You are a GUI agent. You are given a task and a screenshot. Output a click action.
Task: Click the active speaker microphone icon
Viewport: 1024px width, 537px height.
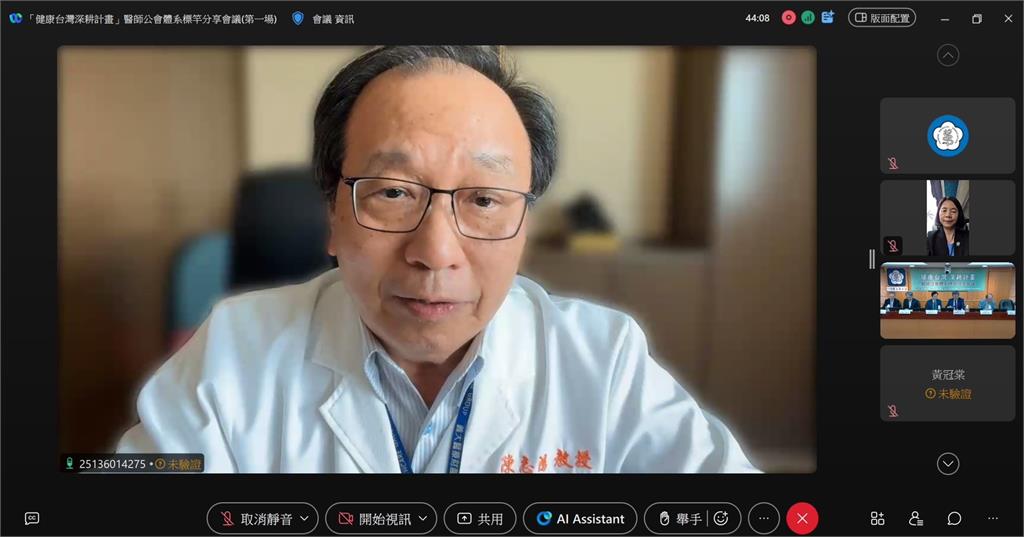69,463
